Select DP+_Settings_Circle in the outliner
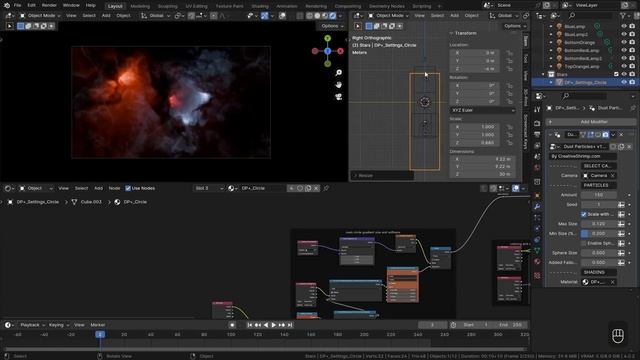 click(585, 82)
